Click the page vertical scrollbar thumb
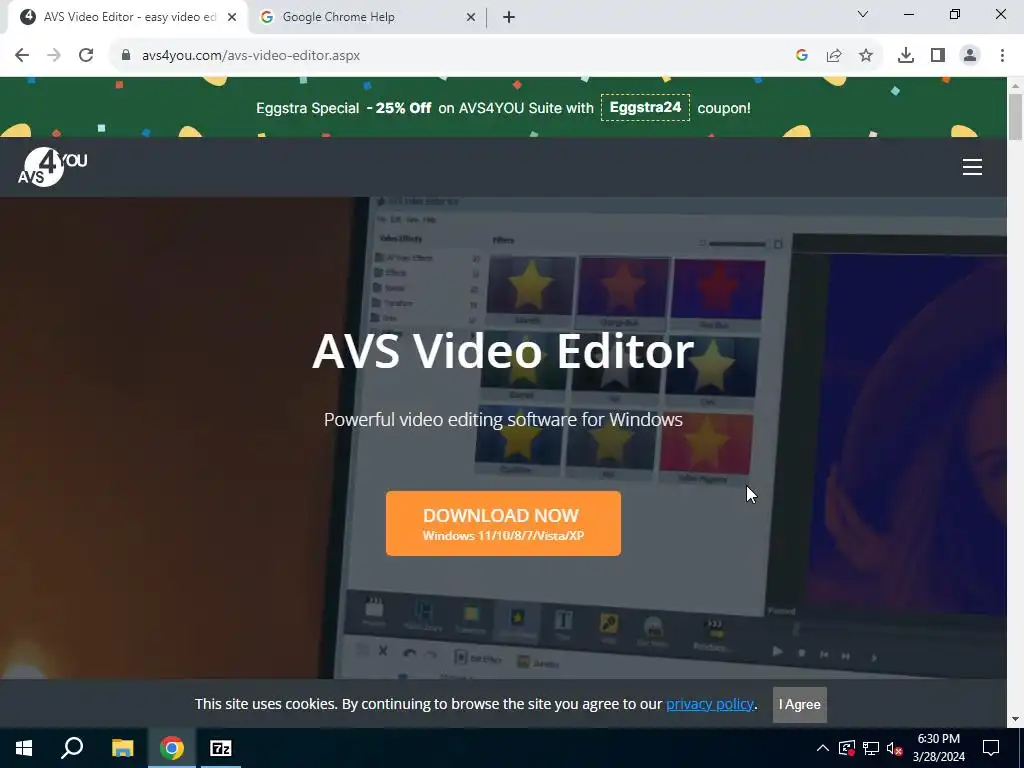 [1016, 118]
